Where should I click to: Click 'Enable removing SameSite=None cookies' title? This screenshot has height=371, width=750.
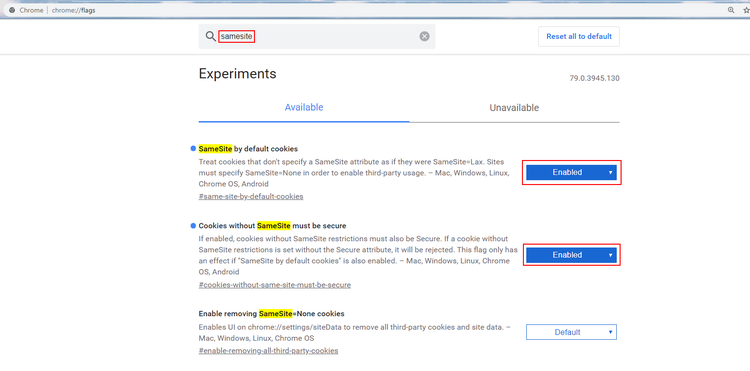[271, 314]
